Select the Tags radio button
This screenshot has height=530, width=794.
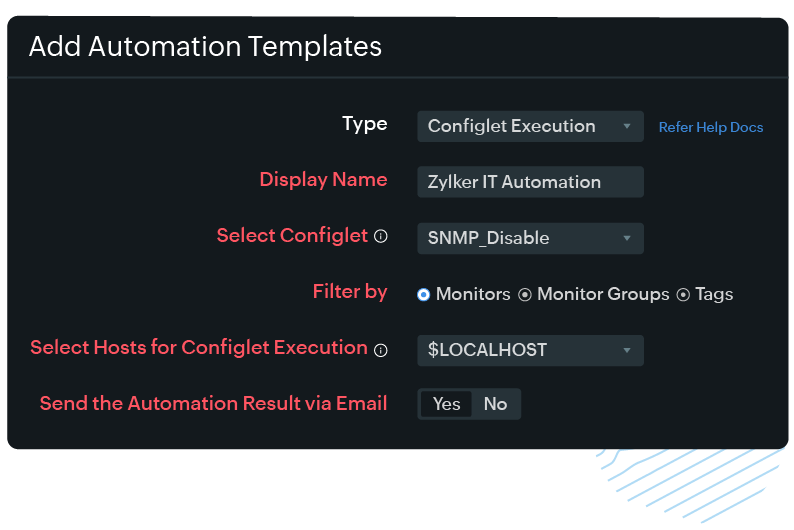[x=684, y=294]
